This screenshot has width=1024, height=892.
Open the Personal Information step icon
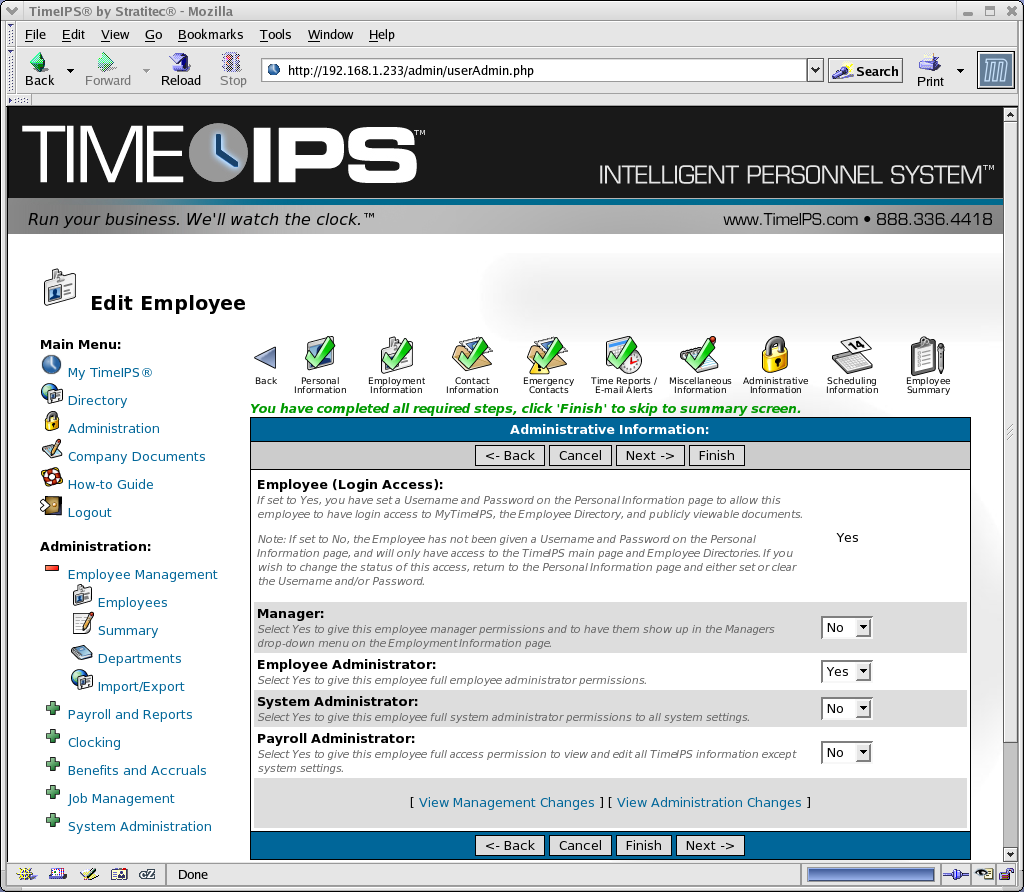pyautogui.click(x=320, y=353)
